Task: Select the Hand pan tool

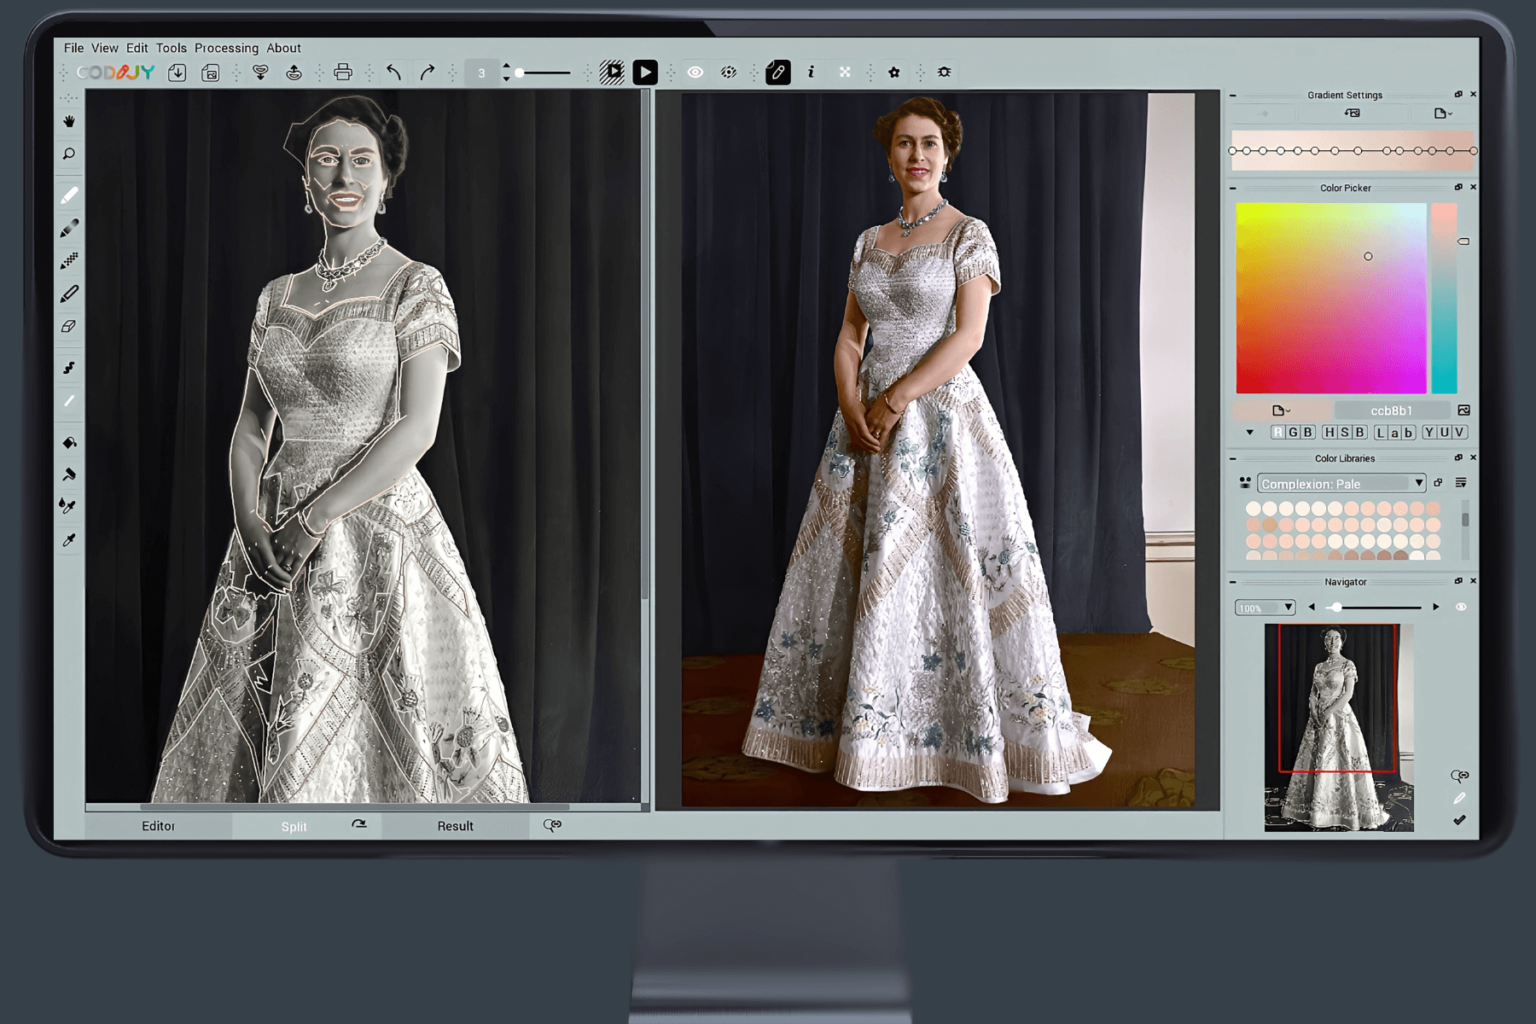Action: click(69, 122)
